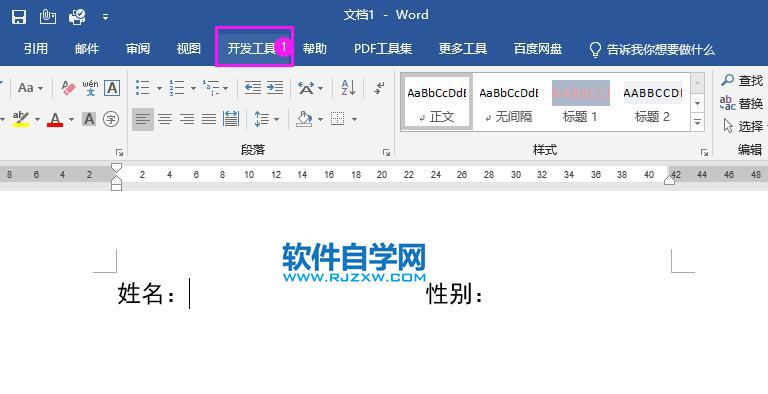
Task: Click the 替换 replace button
Action: coord(742,103)
